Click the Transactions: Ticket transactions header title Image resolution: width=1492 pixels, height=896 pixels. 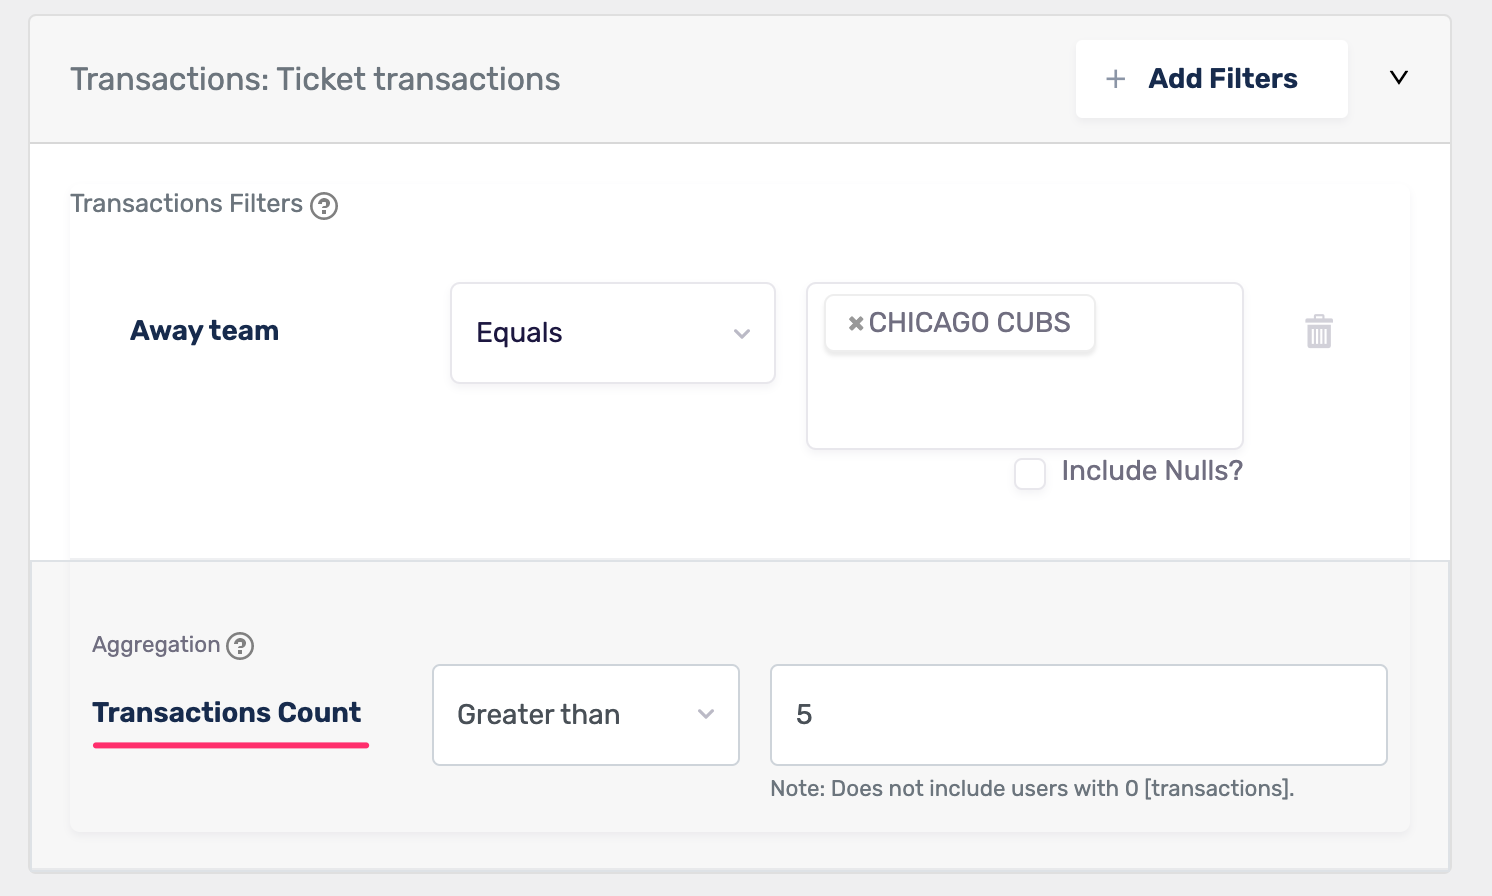click(315, 79)
